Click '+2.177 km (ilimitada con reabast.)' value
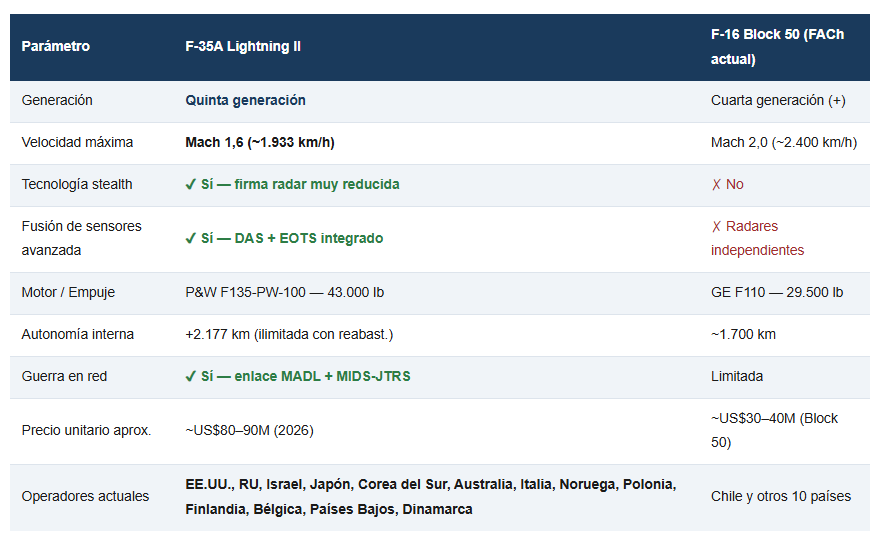Viewport: 883px width, 544px height. 289,335
